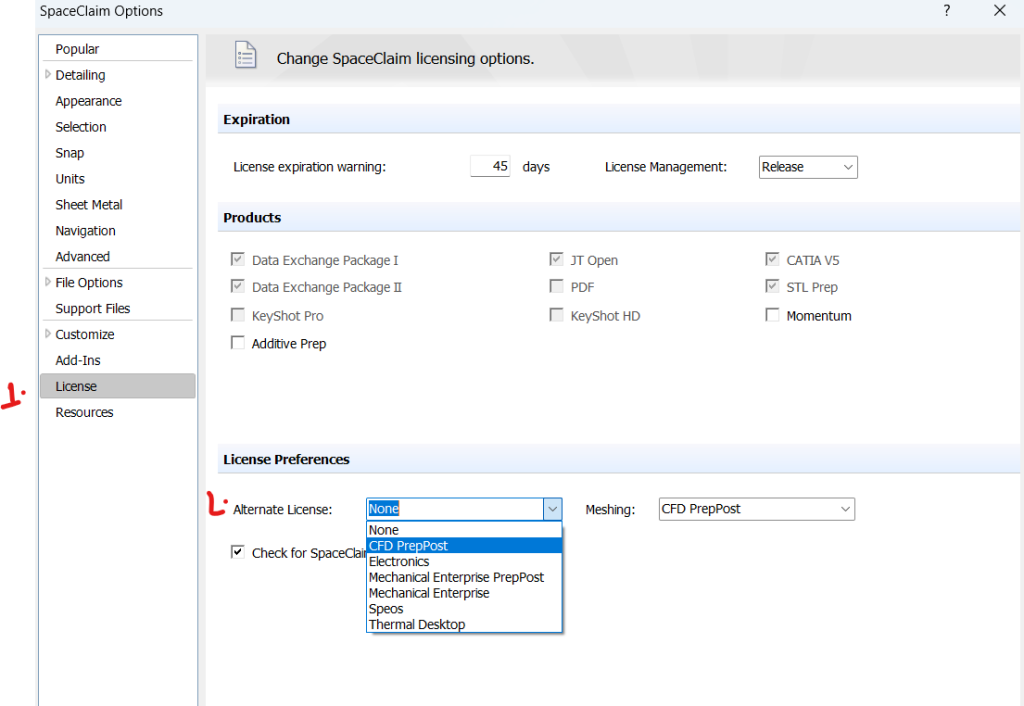Screen dimensions: 1024x706
Task: Expand the File Options section
Action: [x=47, y=282]
